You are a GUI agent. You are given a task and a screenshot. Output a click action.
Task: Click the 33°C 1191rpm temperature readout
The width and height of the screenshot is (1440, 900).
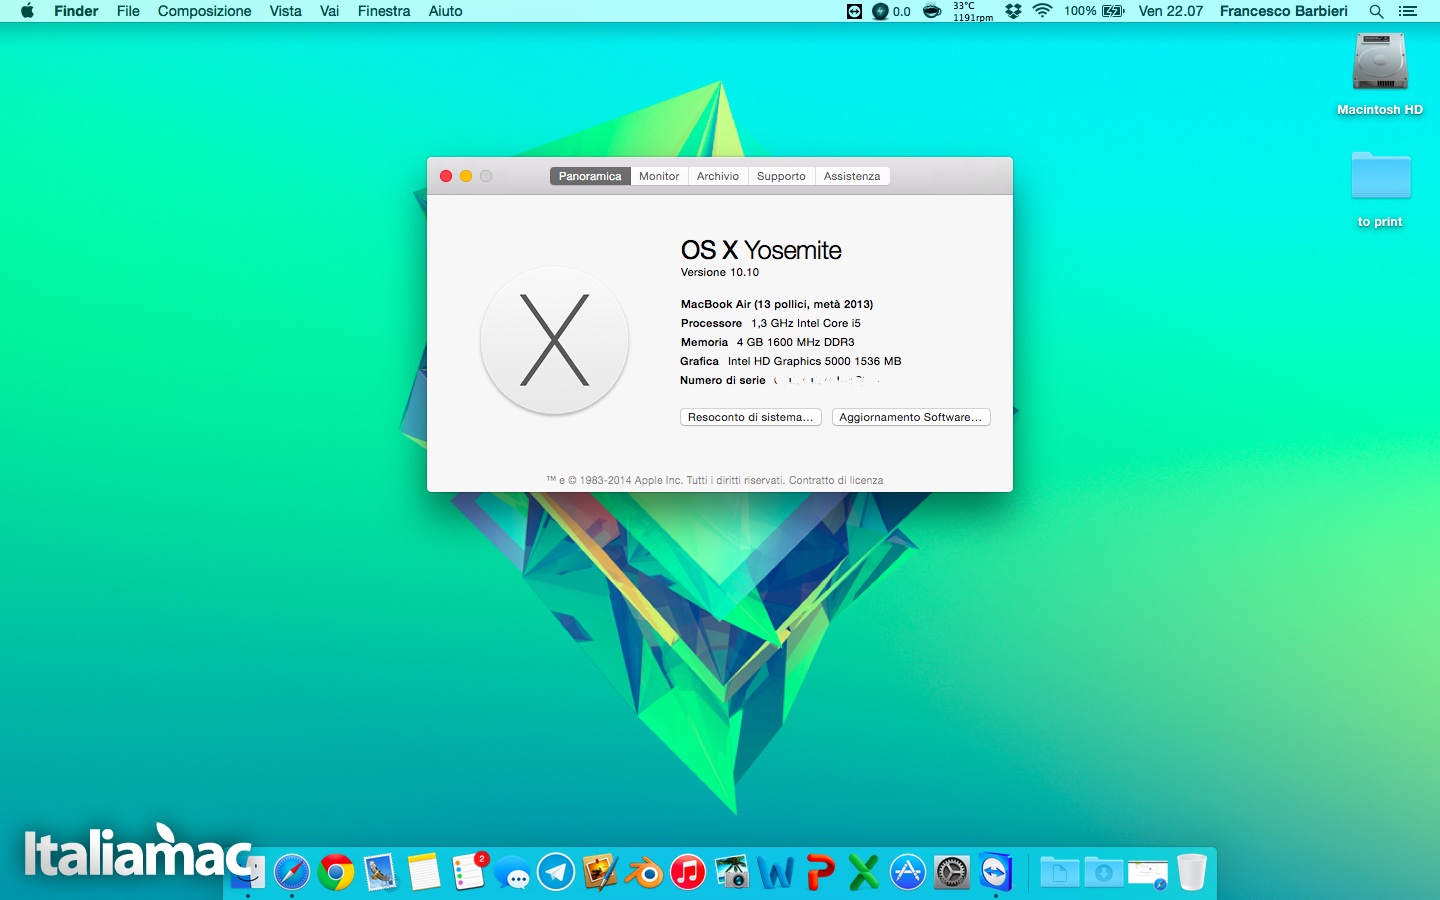[x=972, y=11]
